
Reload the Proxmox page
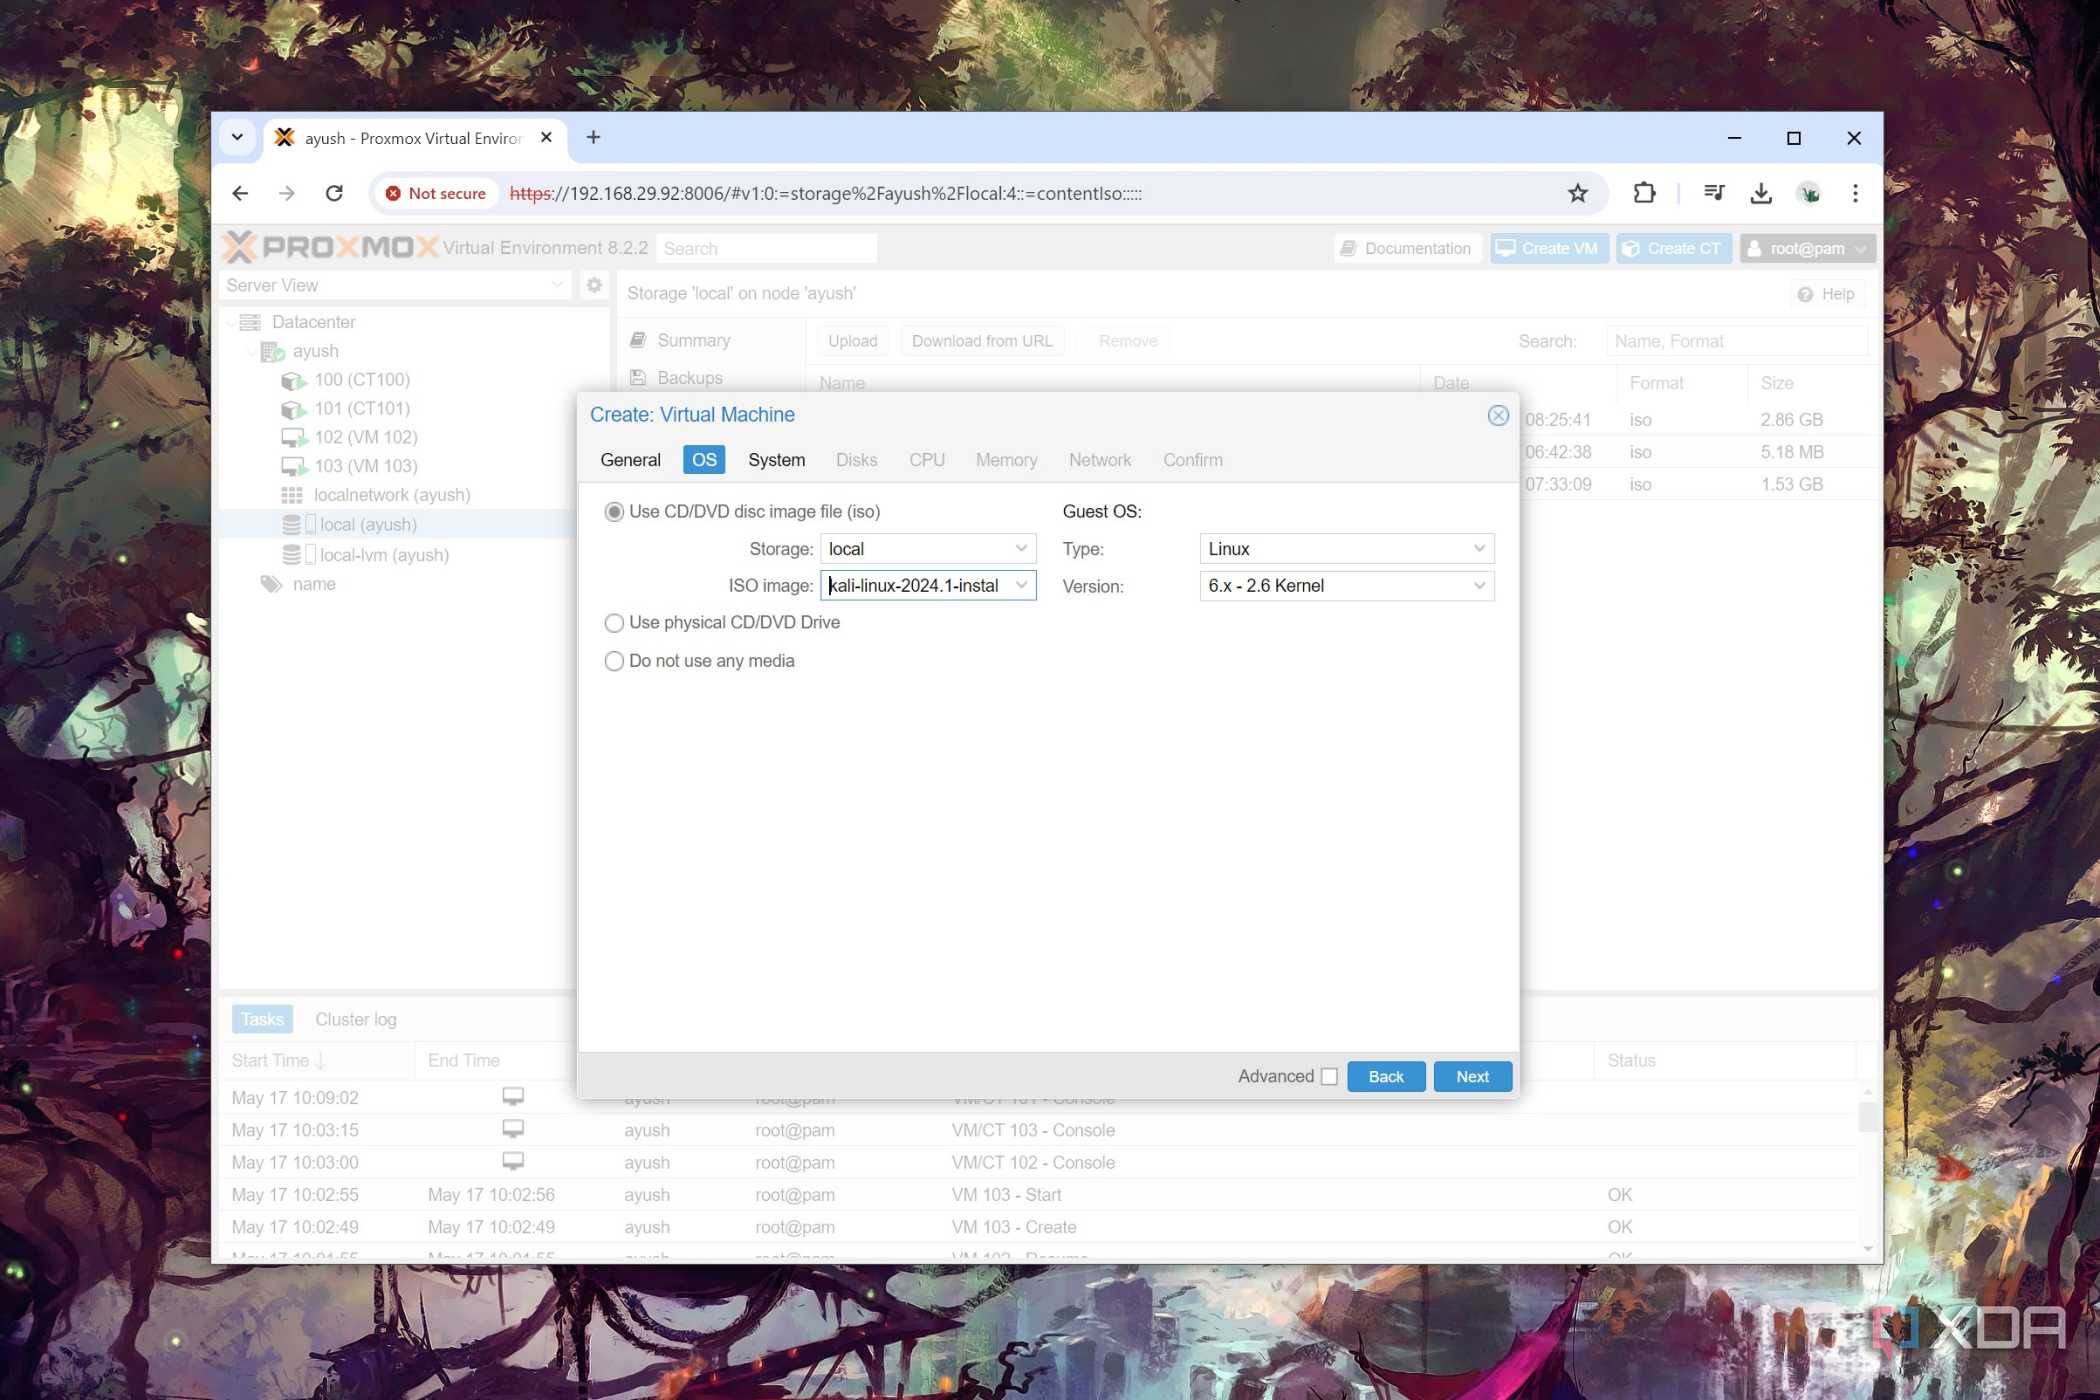[334, 193]
